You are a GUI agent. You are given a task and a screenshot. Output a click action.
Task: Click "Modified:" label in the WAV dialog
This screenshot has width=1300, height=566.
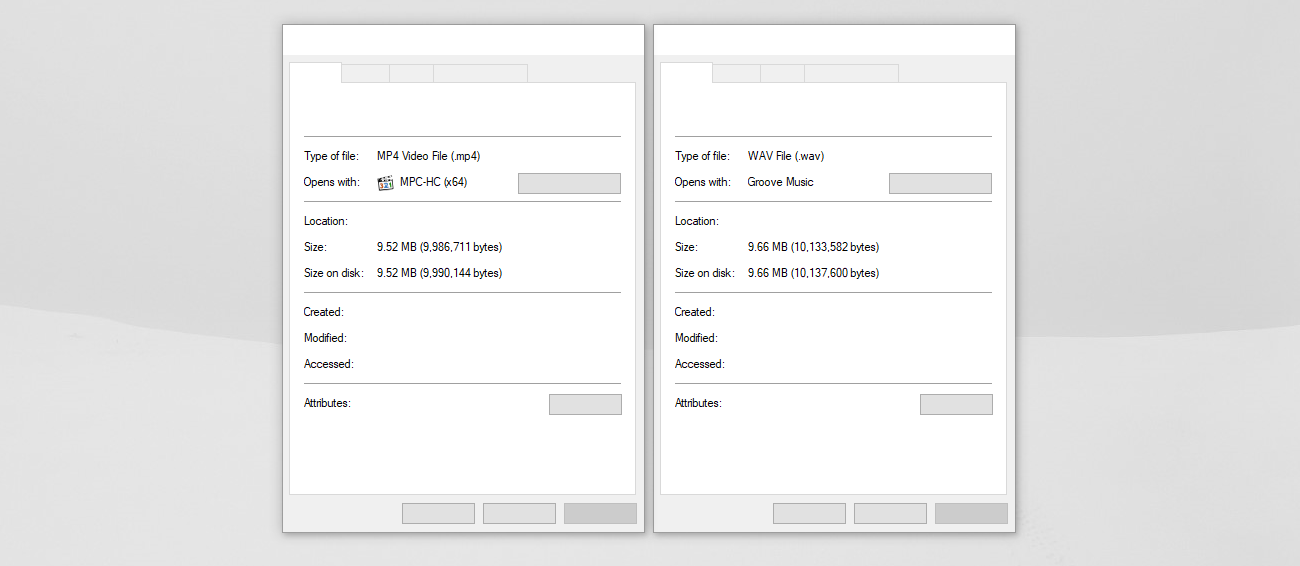coord(696,338)
